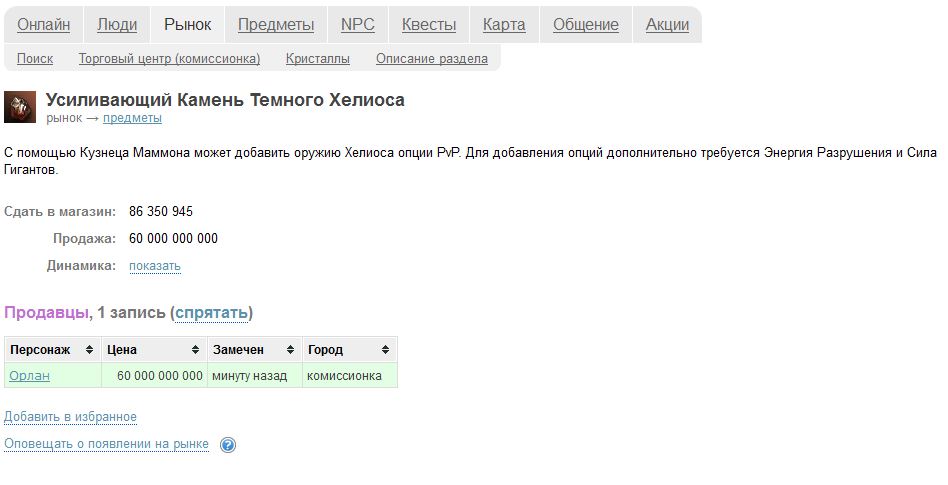This screenshot has width=948, height=485.
Task: Click the Dark Helios stone item icon
Action: pos(20,107)
